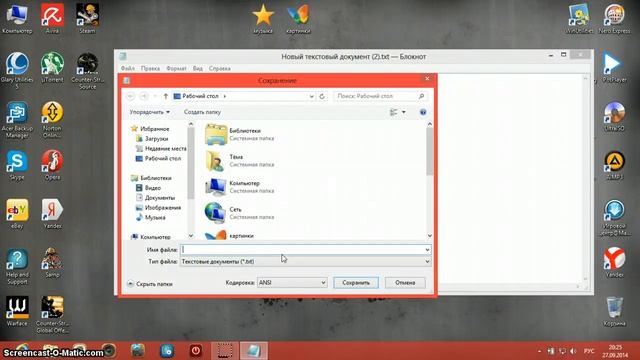
Task: Expand the address bar path dropdown
Action: point(311,96)
